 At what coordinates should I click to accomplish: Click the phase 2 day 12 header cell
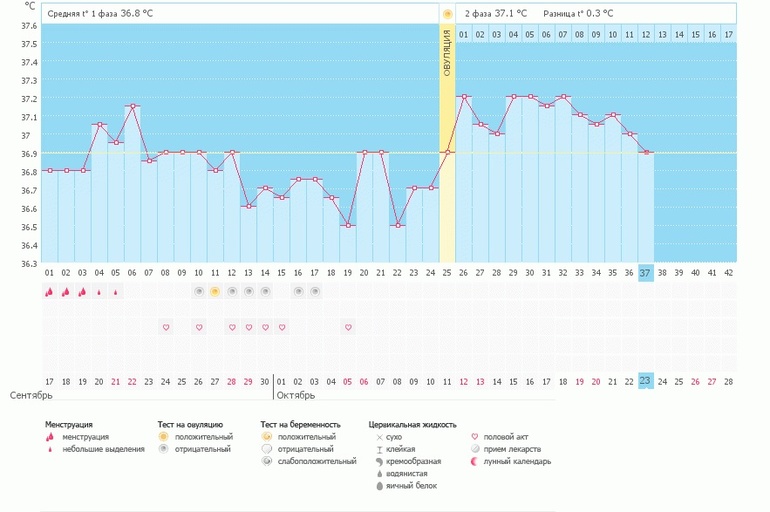click(x=646, y=35)
